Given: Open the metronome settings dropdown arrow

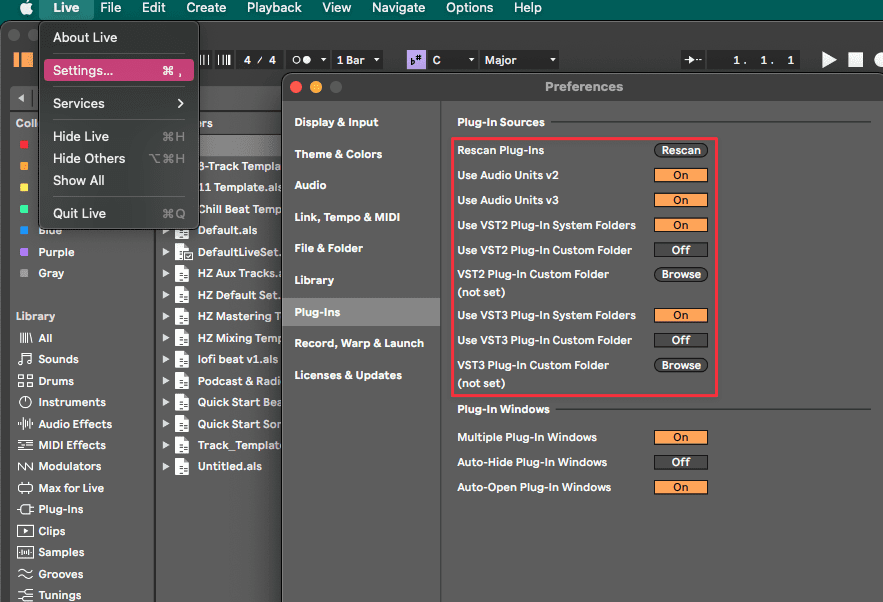Looking at the screenshot, I should 323,60.
